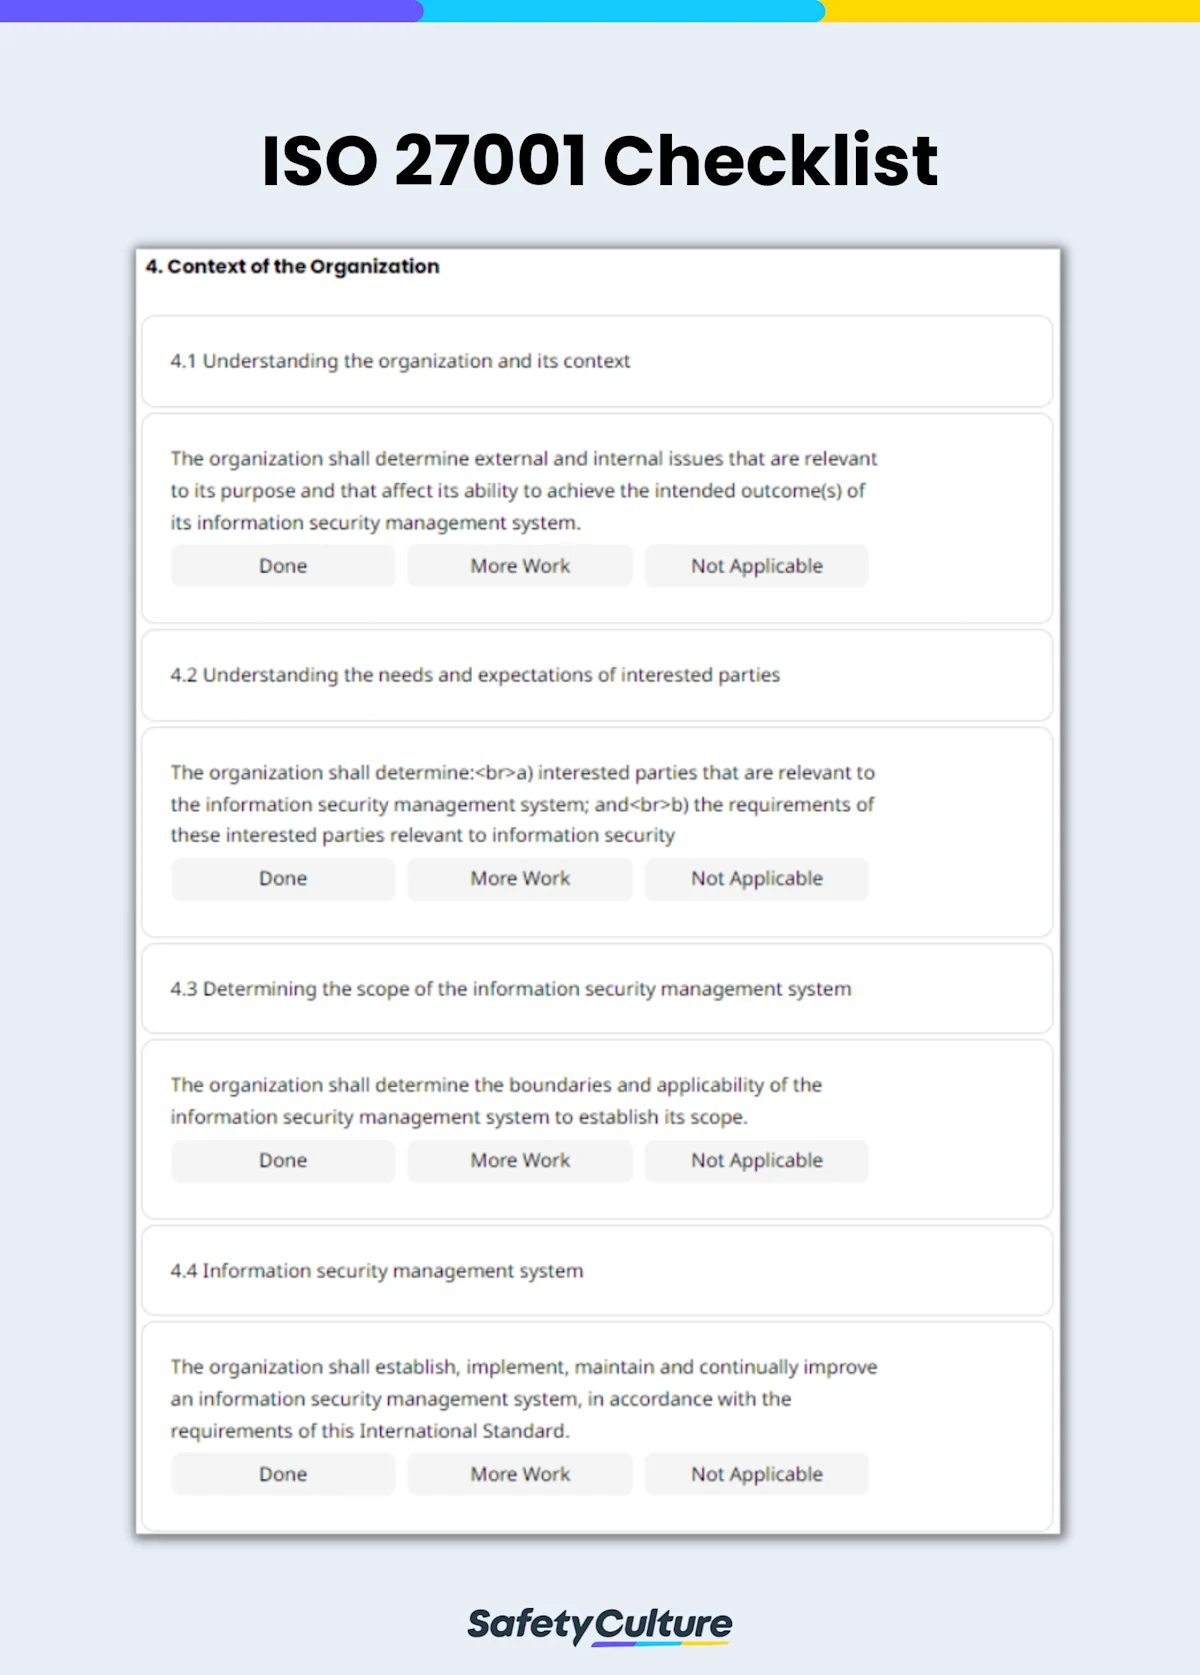Click the "4. Context of the Organization" header
The width and height of the screenshot is (1200, 1675).
pyautogui.click(x=293, y=266)
